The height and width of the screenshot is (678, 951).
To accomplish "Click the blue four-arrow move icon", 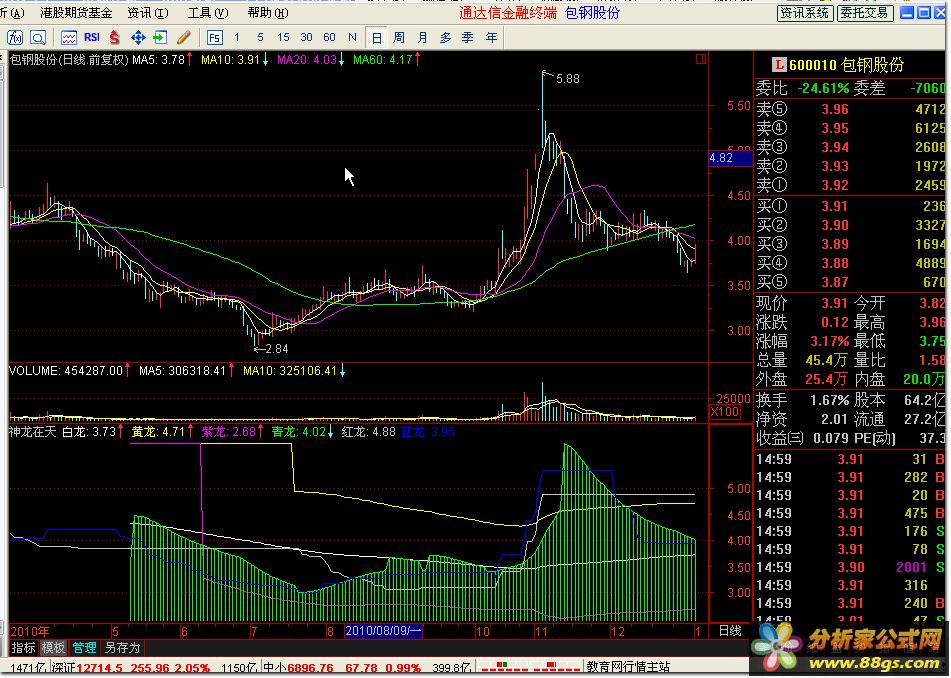I will pos(138,38).
